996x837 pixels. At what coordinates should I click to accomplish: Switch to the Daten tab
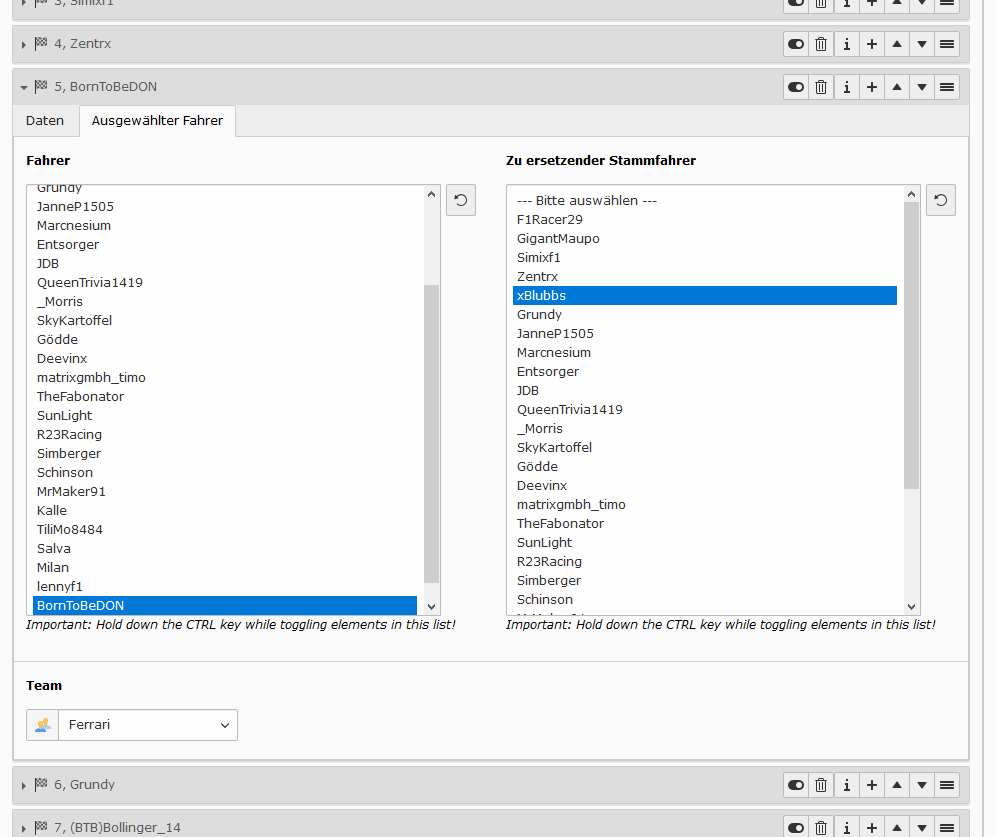point(45,121)
